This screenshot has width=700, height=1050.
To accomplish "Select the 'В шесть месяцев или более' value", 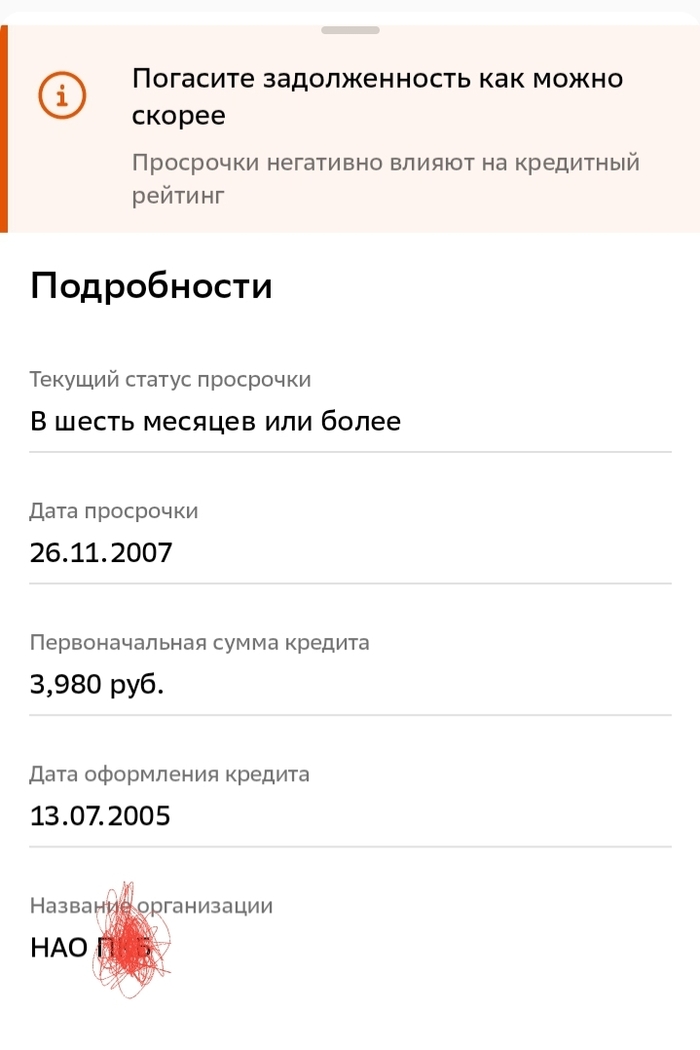I will click(x=215, y=421).
